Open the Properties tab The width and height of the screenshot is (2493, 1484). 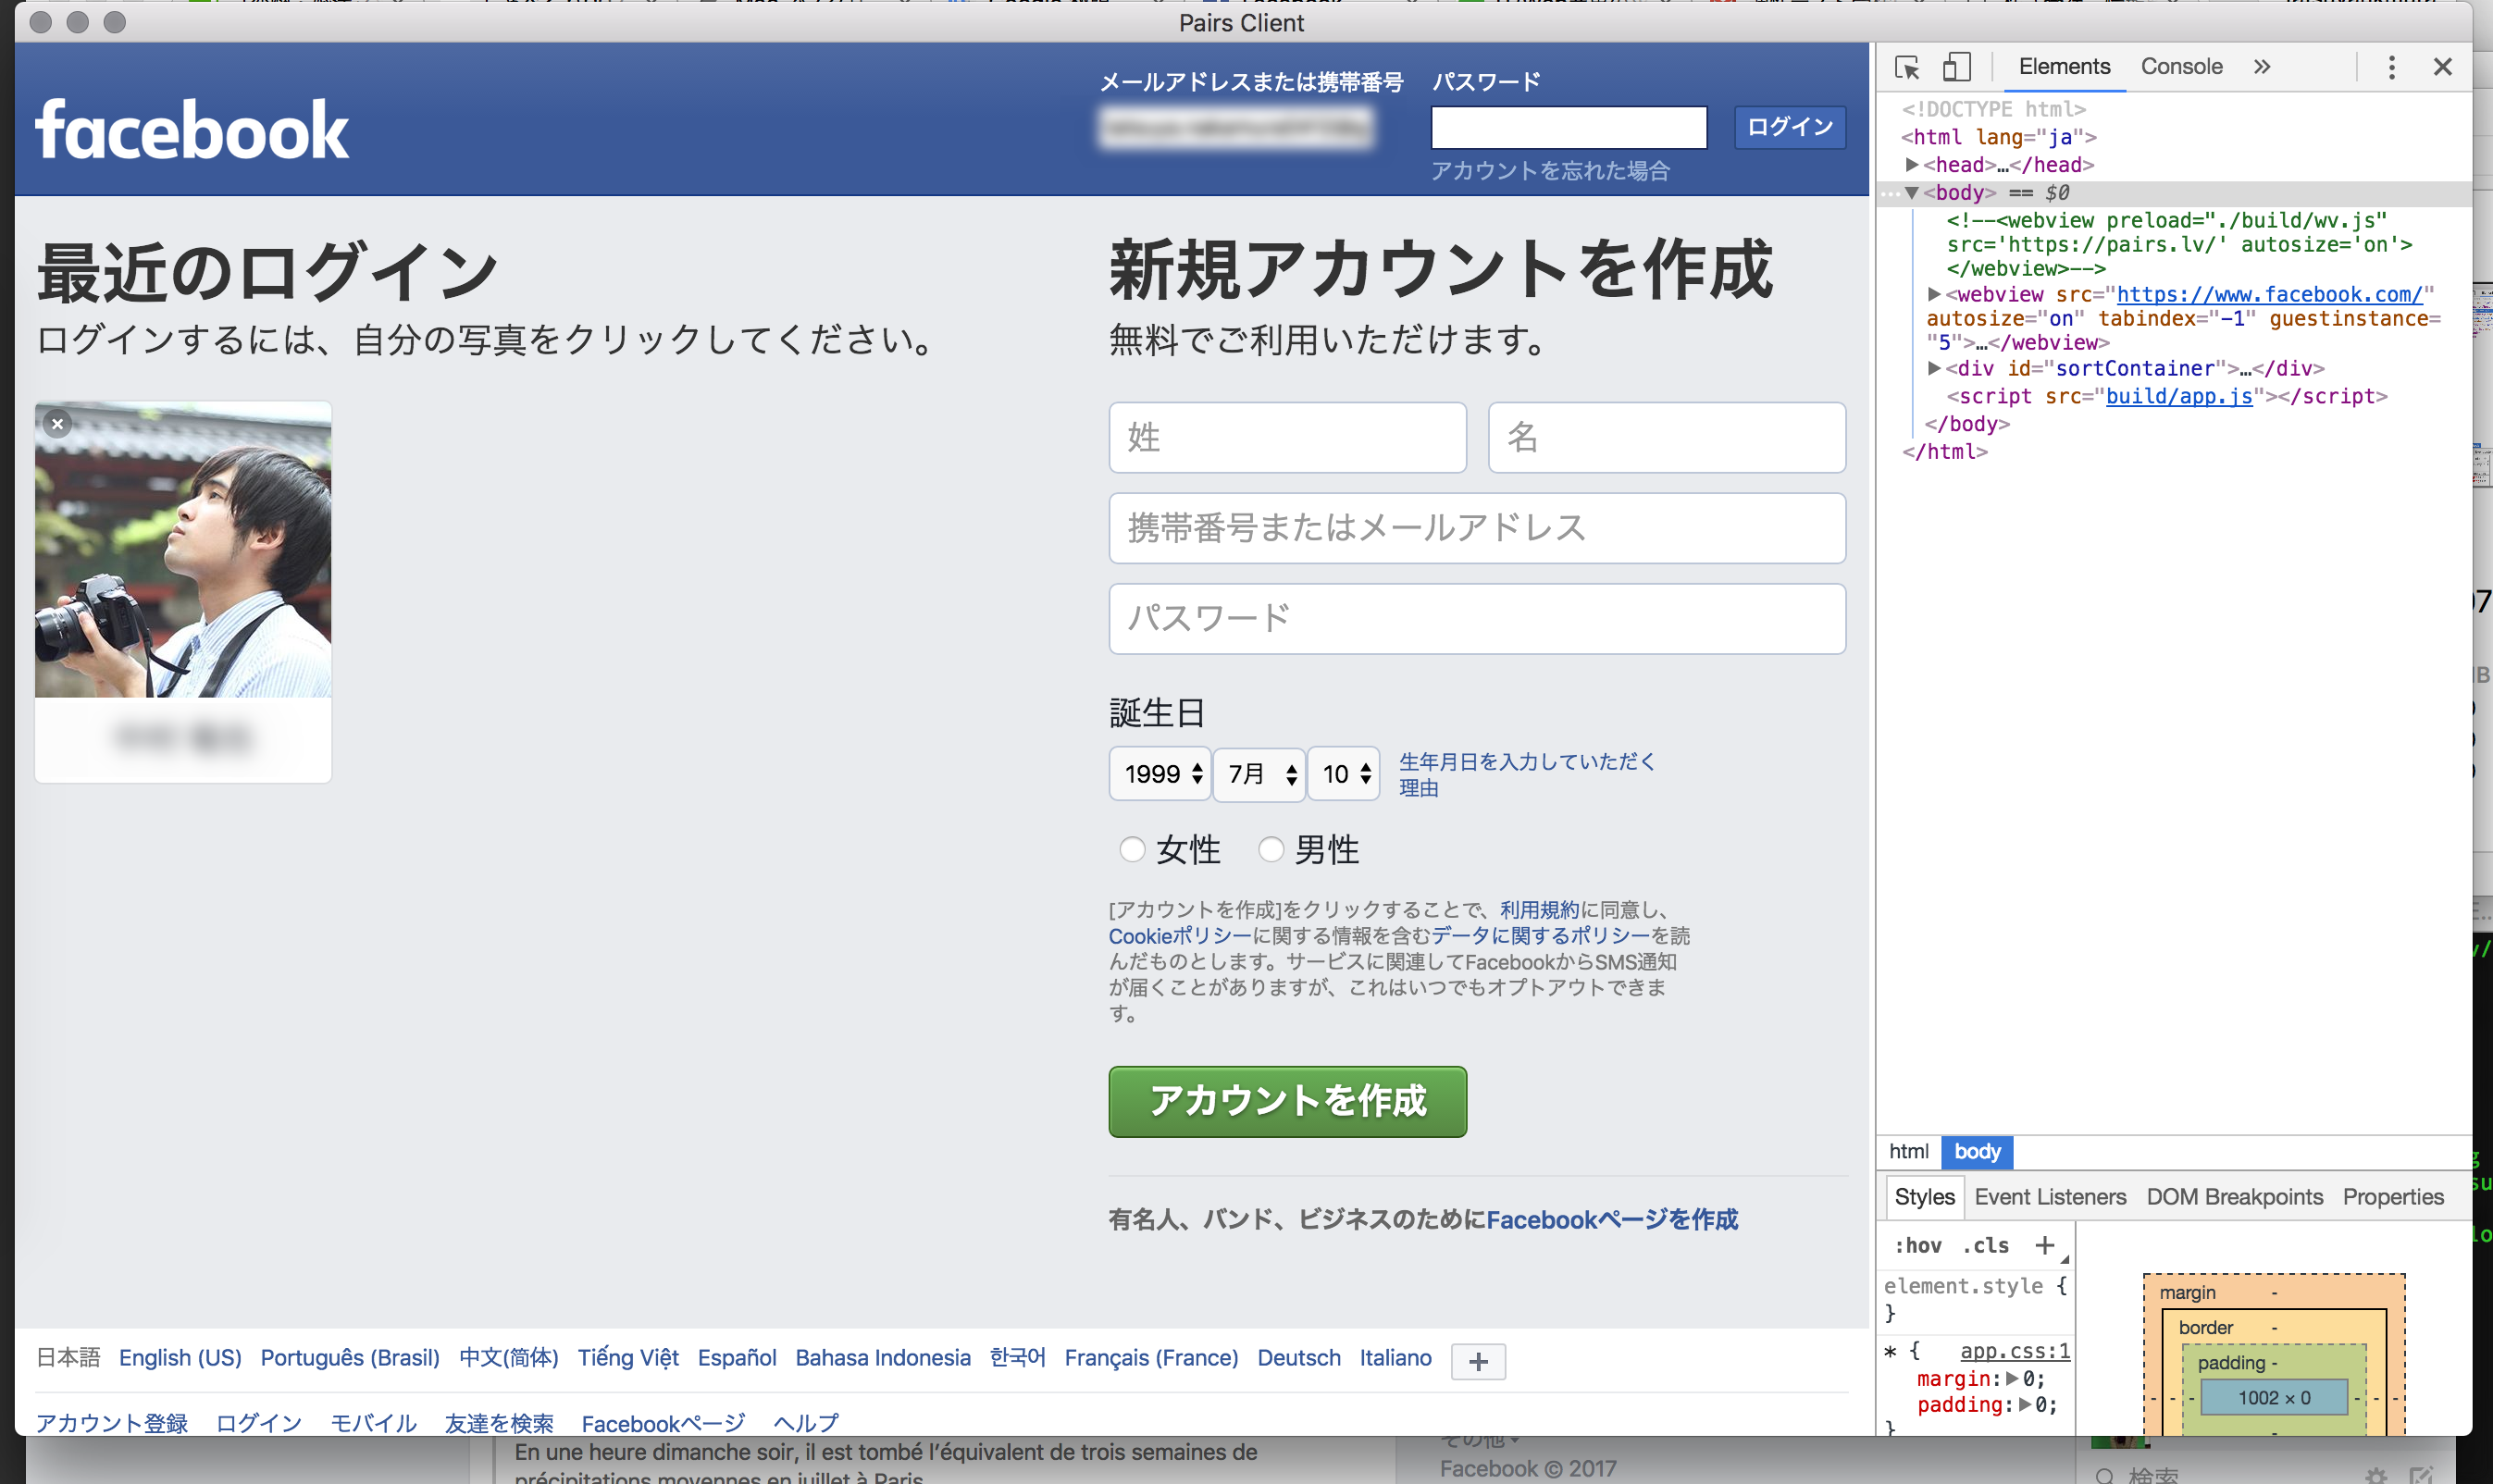[x=2393, y=1197]
